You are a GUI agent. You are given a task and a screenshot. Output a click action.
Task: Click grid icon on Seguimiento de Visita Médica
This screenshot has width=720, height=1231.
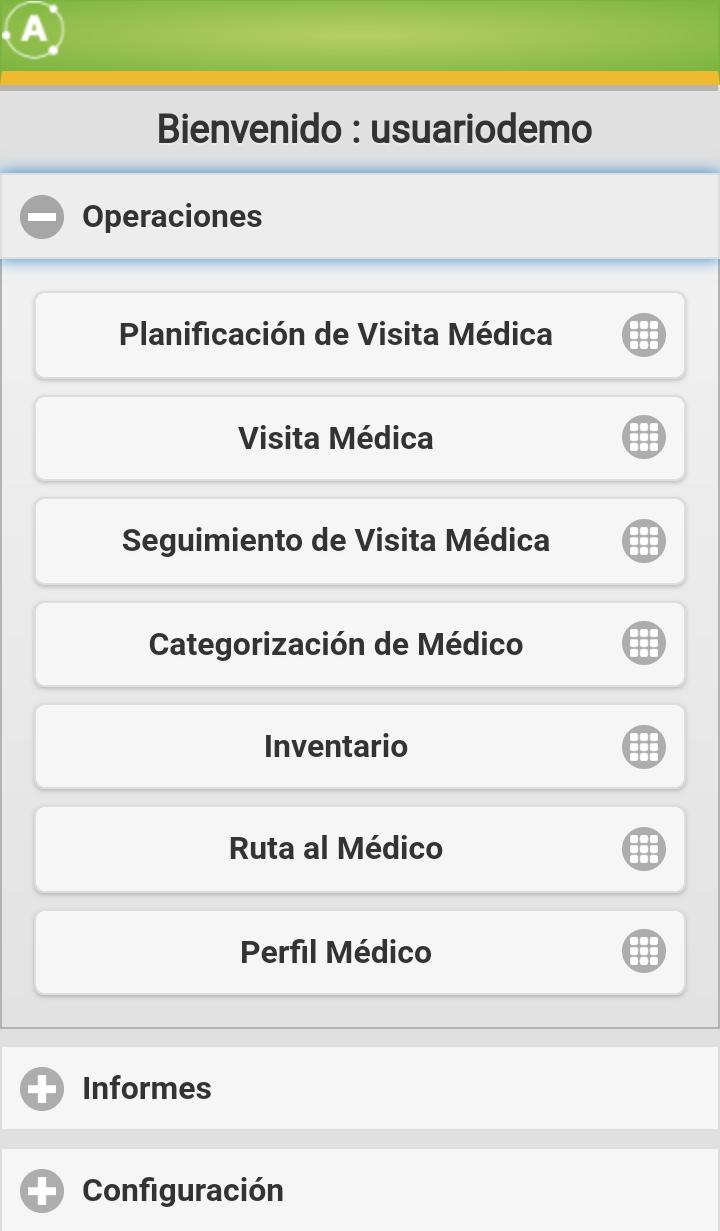coord(644,541)
